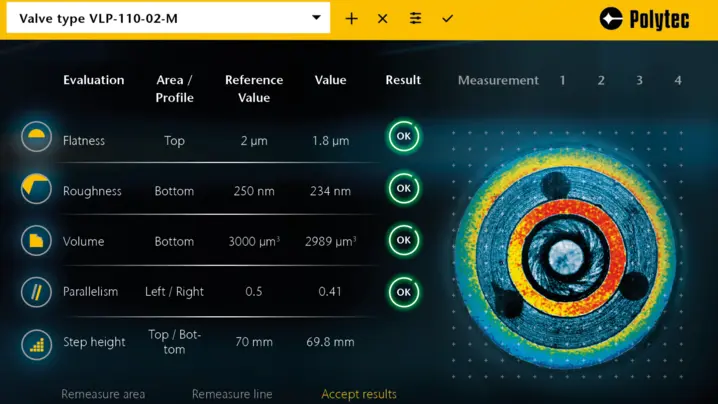Open the sliders settings icon
This screenshot has height=404, width=718.
[415, 18]
